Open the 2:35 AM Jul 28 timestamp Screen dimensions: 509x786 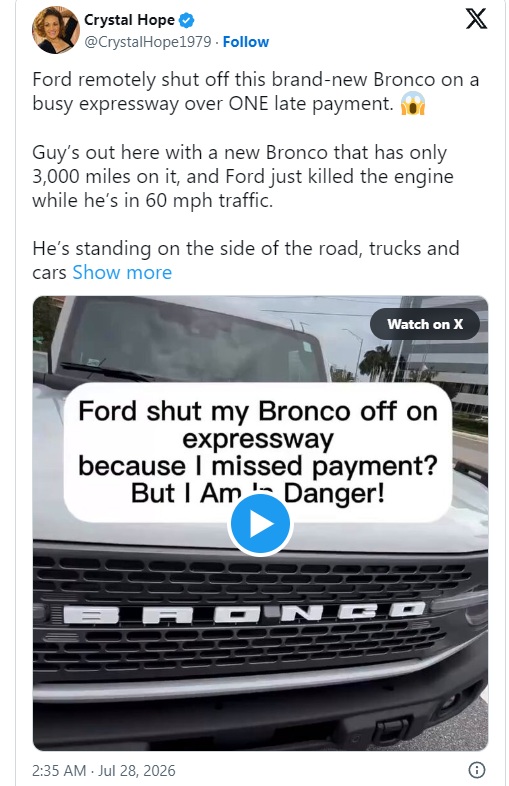104,770
